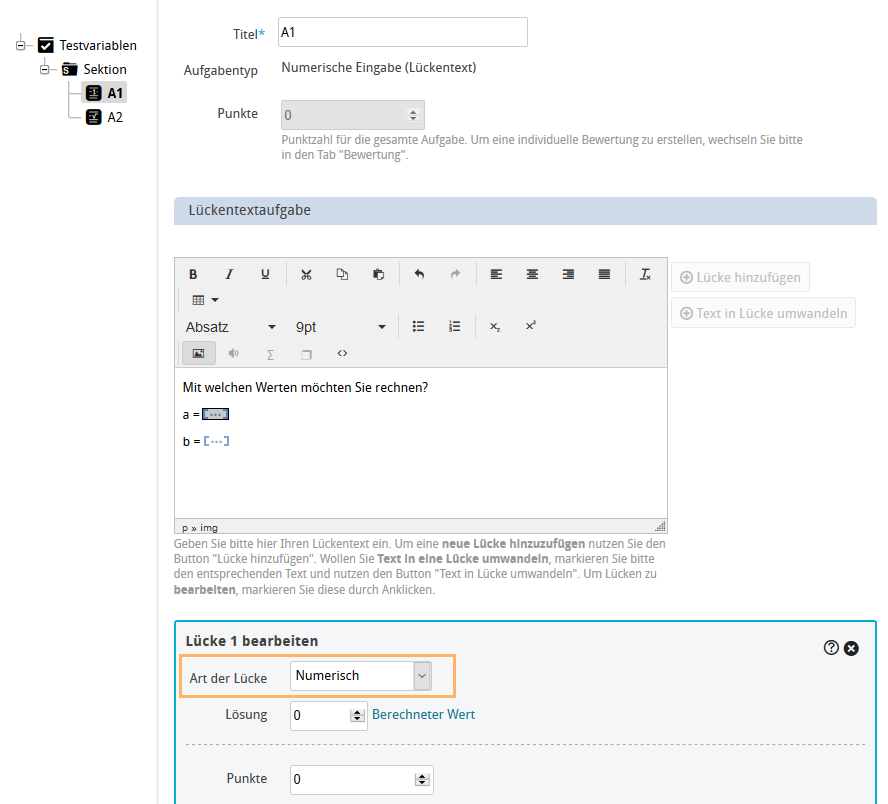Open the Art der Lücke dropdown

361,676
